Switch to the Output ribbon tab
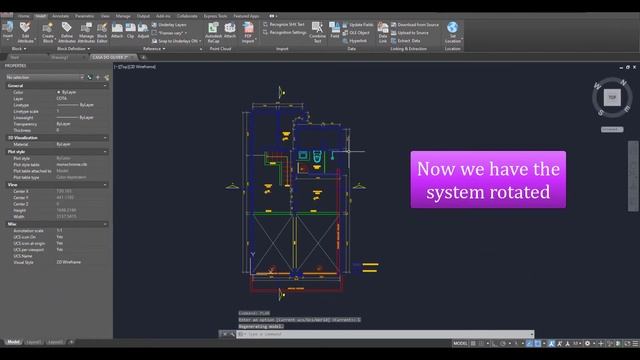Viewport: 640px width, 360px height. [x=143, y=16]
